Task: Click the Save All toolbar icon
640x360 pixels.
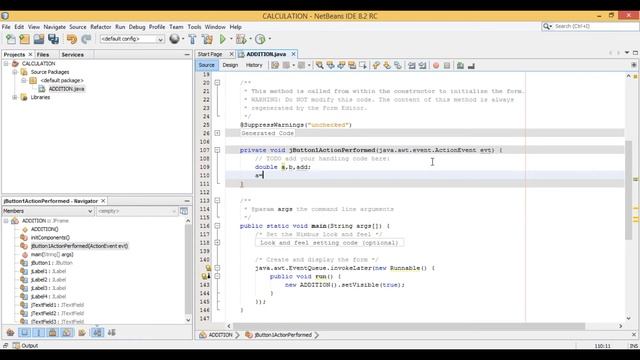Action: pos(53,39)
